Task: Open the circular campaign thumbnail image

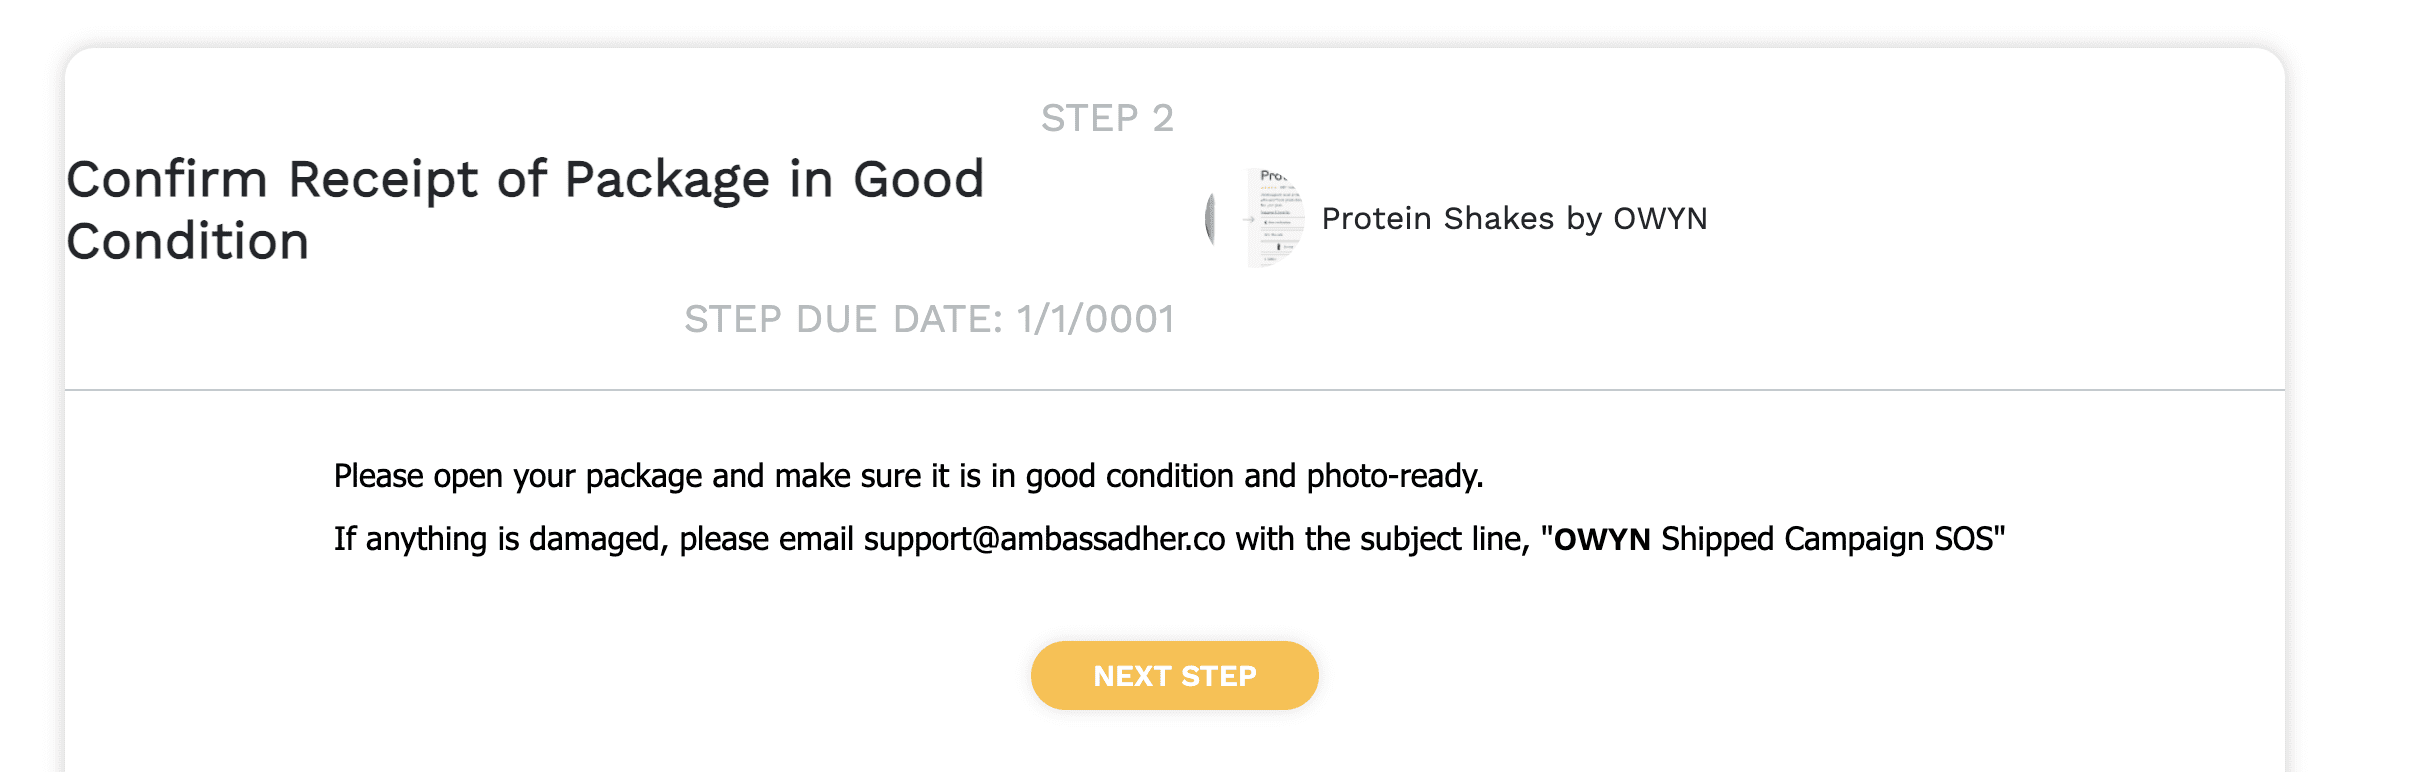Action: coord(1262,218)
